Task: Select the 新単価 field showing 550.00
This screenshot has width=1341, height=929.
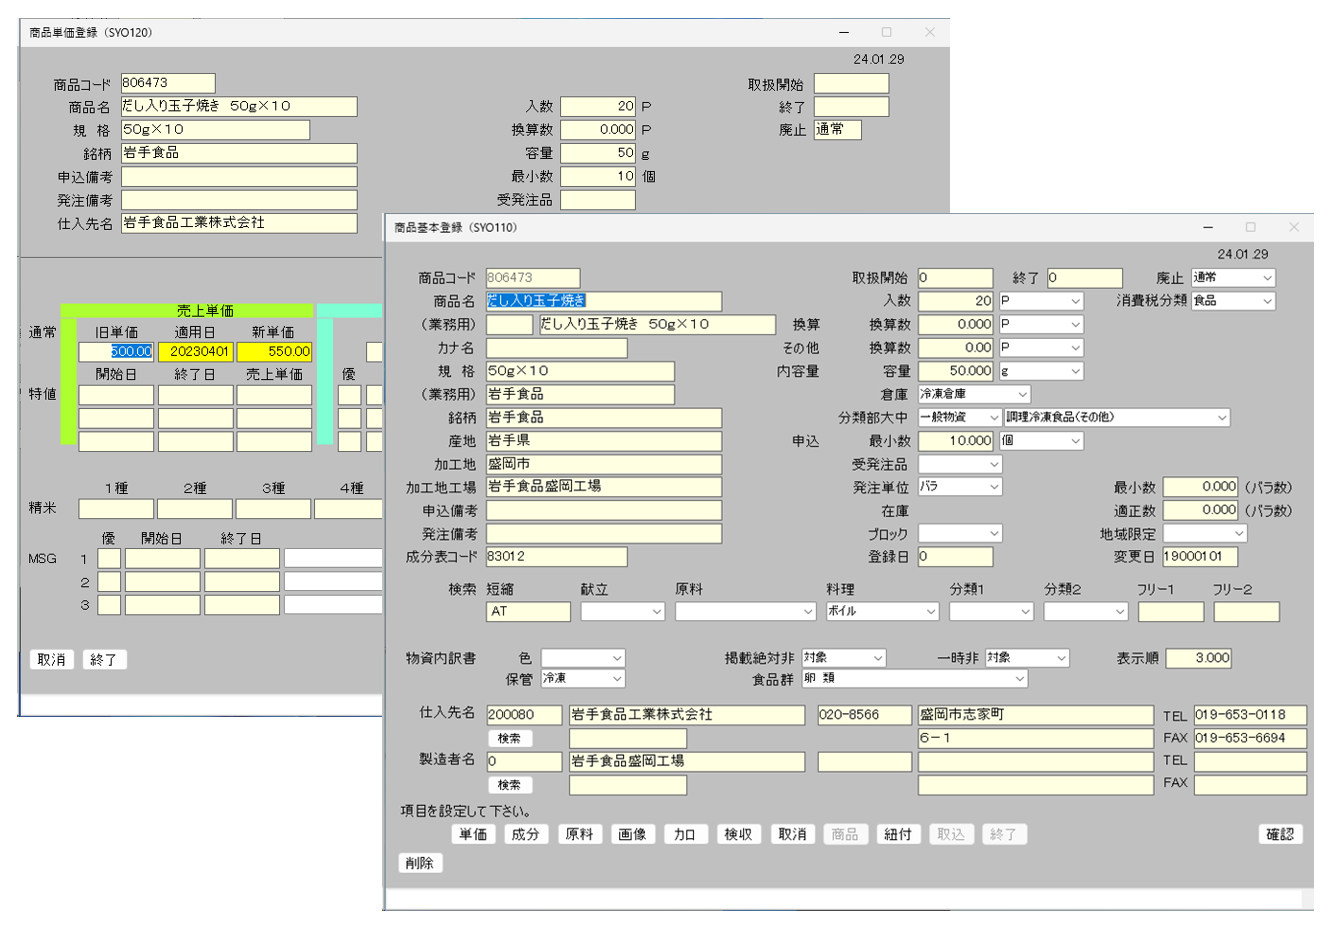Action: 274,352
